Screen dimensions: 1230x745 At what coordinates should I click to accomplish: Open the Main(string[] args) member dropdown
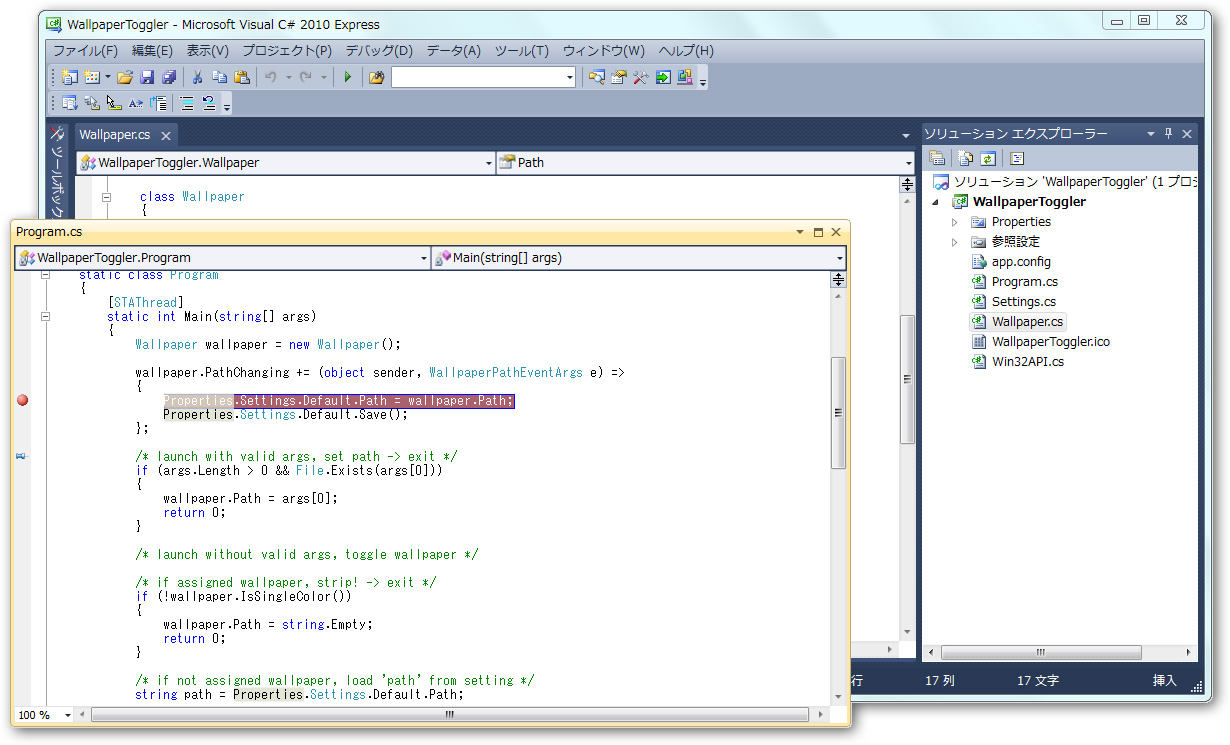(x=838, y=258)
